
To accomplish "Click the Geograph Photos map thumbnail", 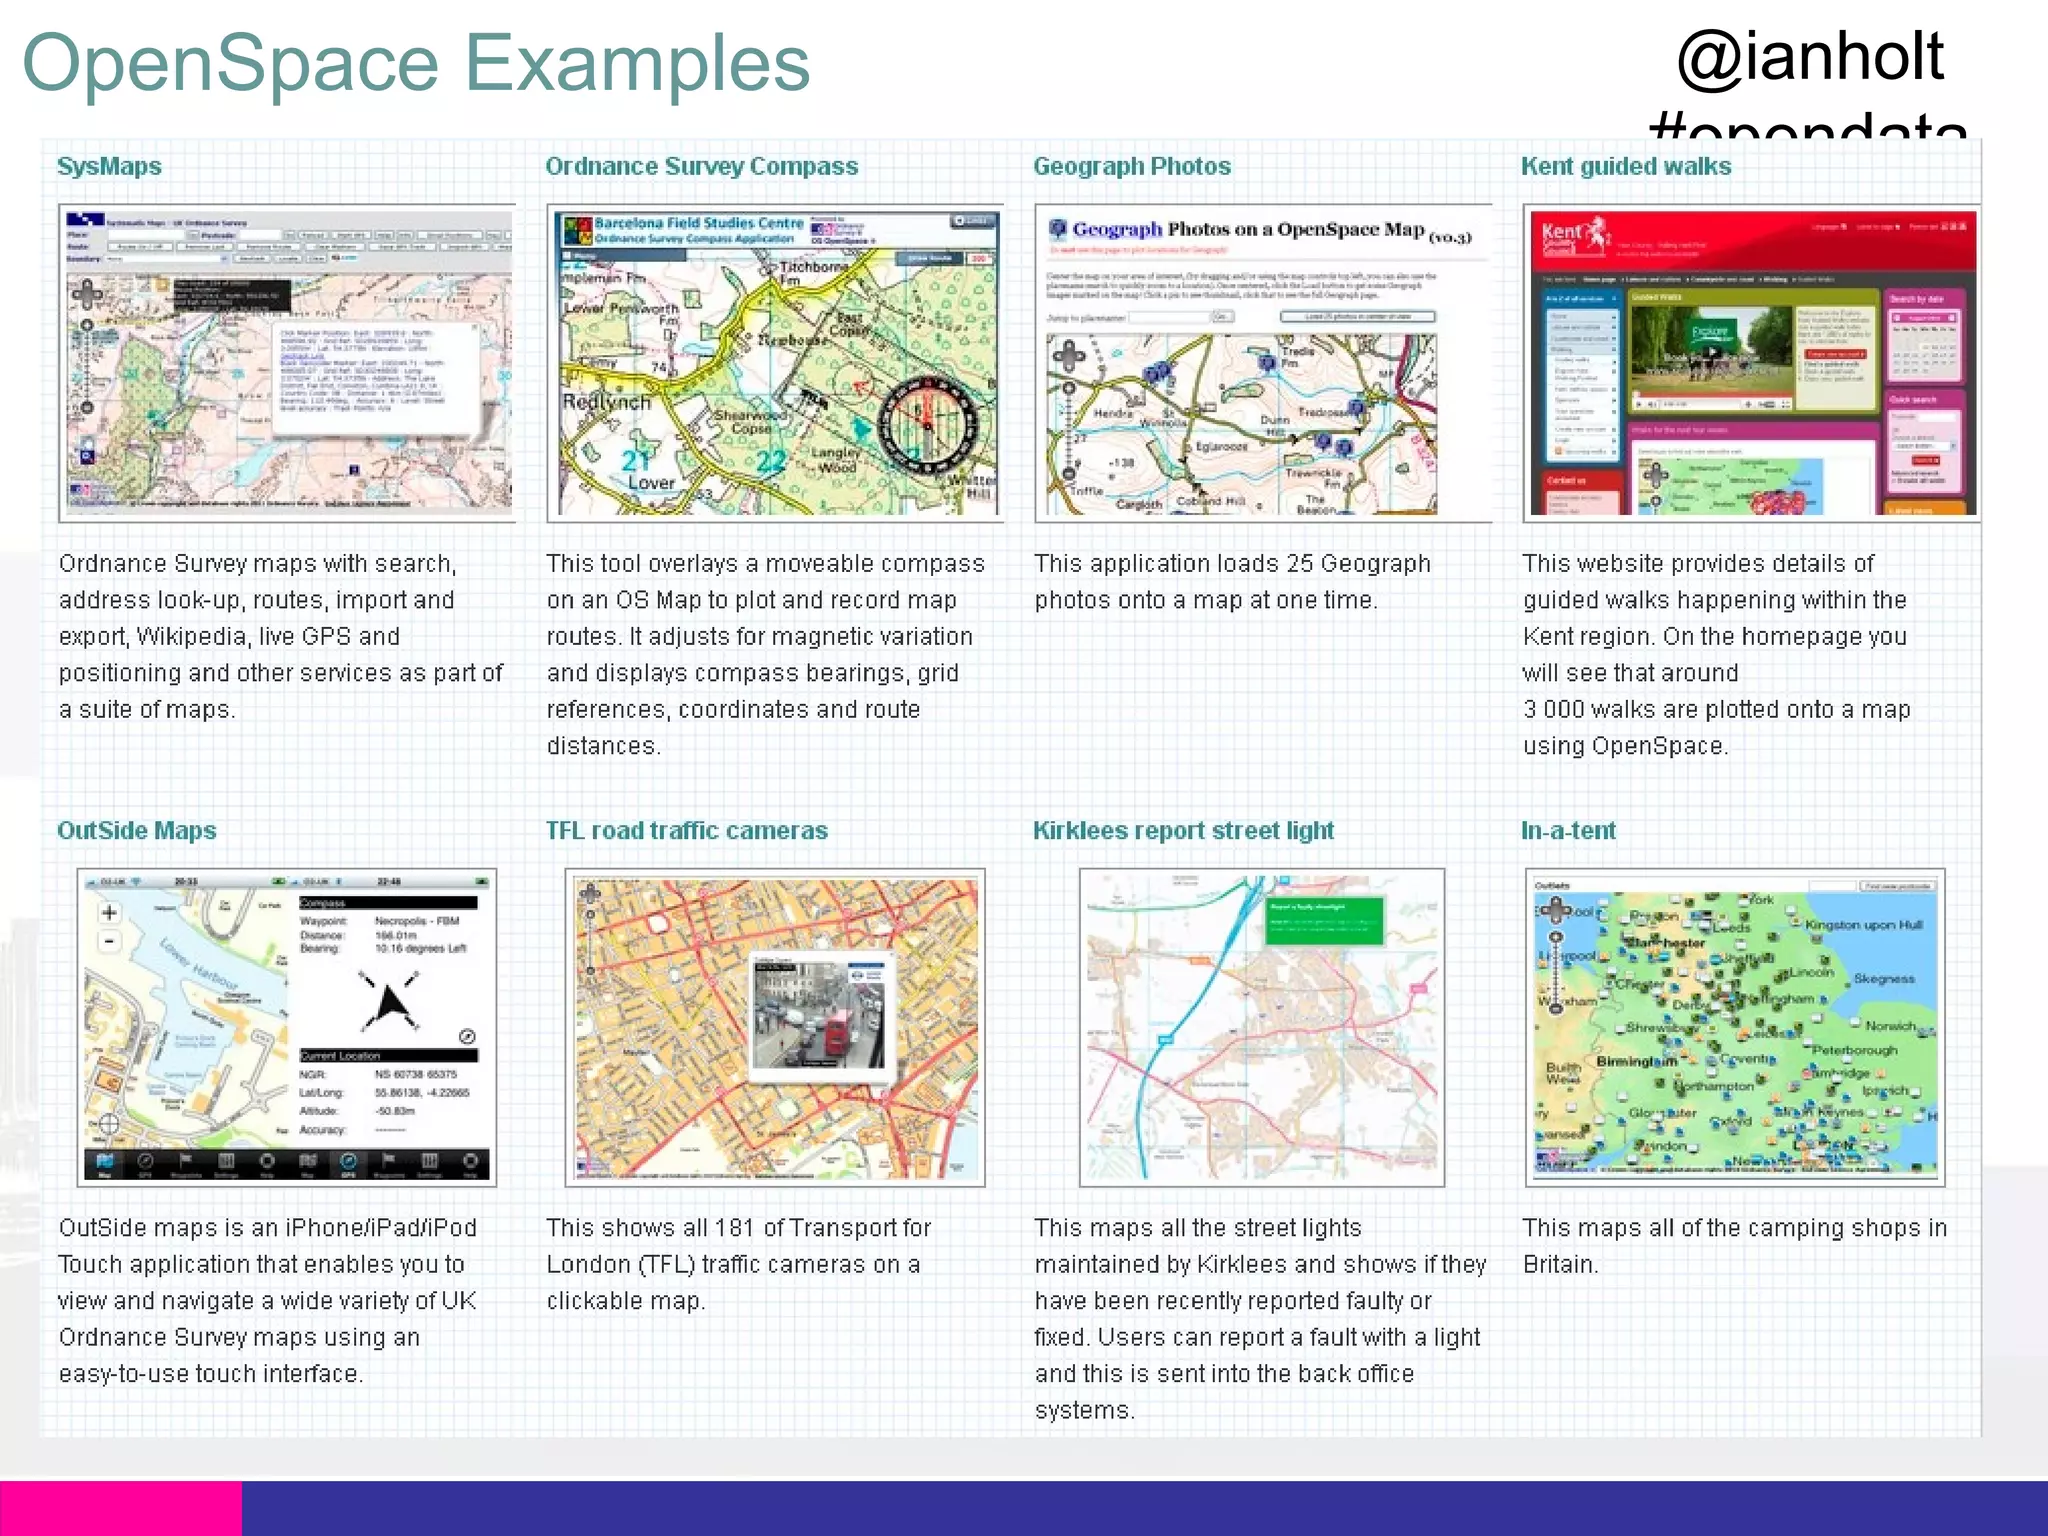I will tap(1263, 363).
